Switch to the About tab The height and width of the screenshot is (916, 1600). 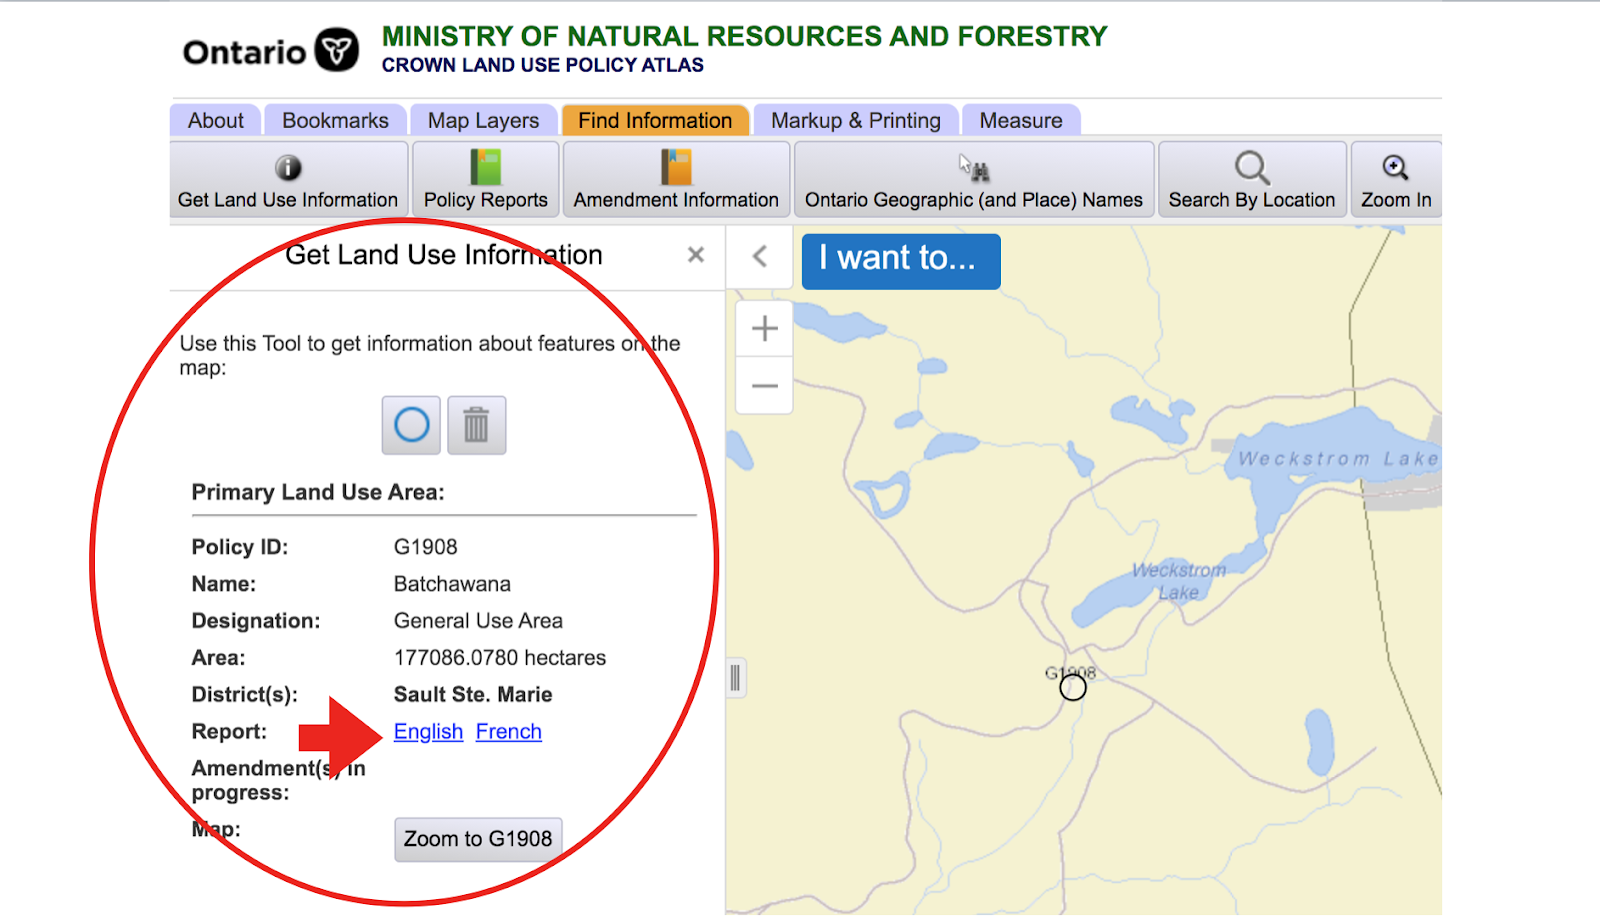216,120
